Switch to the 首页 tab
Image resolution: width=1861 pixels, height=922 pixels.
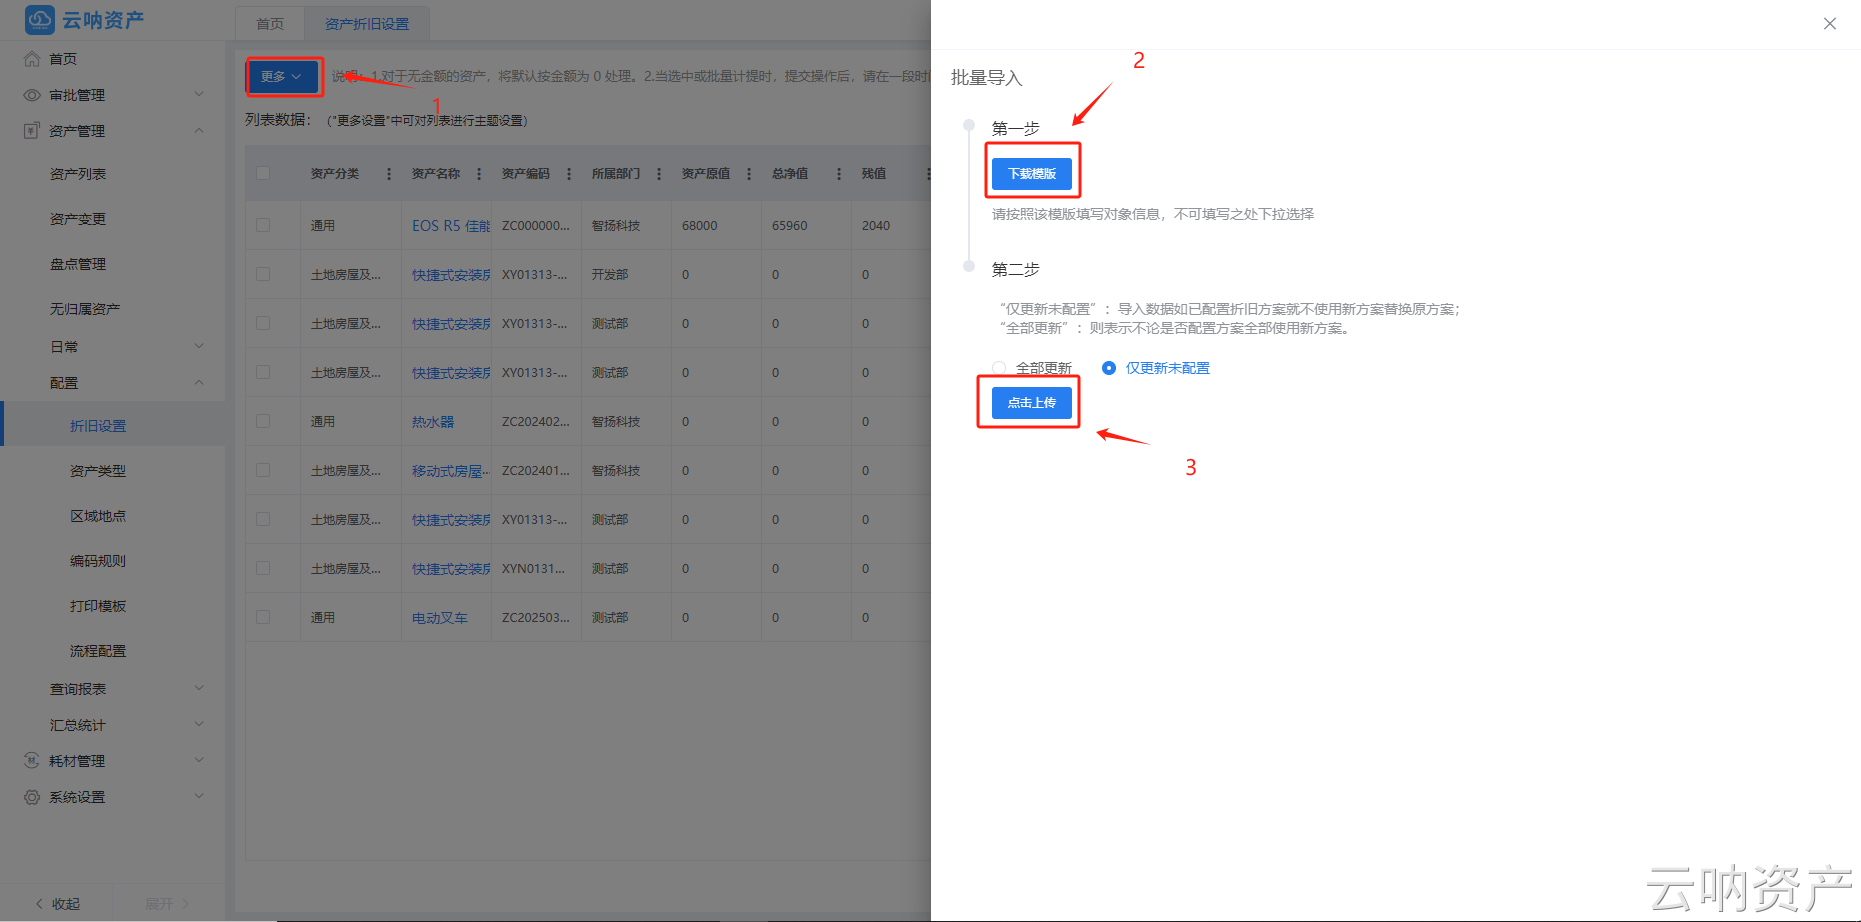pyautogui.click(x=268, y=23)
